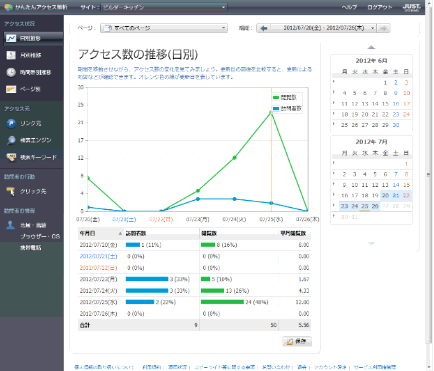
Task: Click the 2012/07/21(土) date in table
Action: coord(98,256)
